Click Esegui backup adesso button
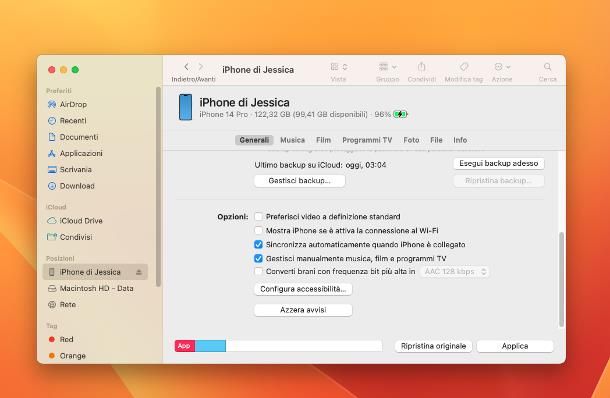 499,163
